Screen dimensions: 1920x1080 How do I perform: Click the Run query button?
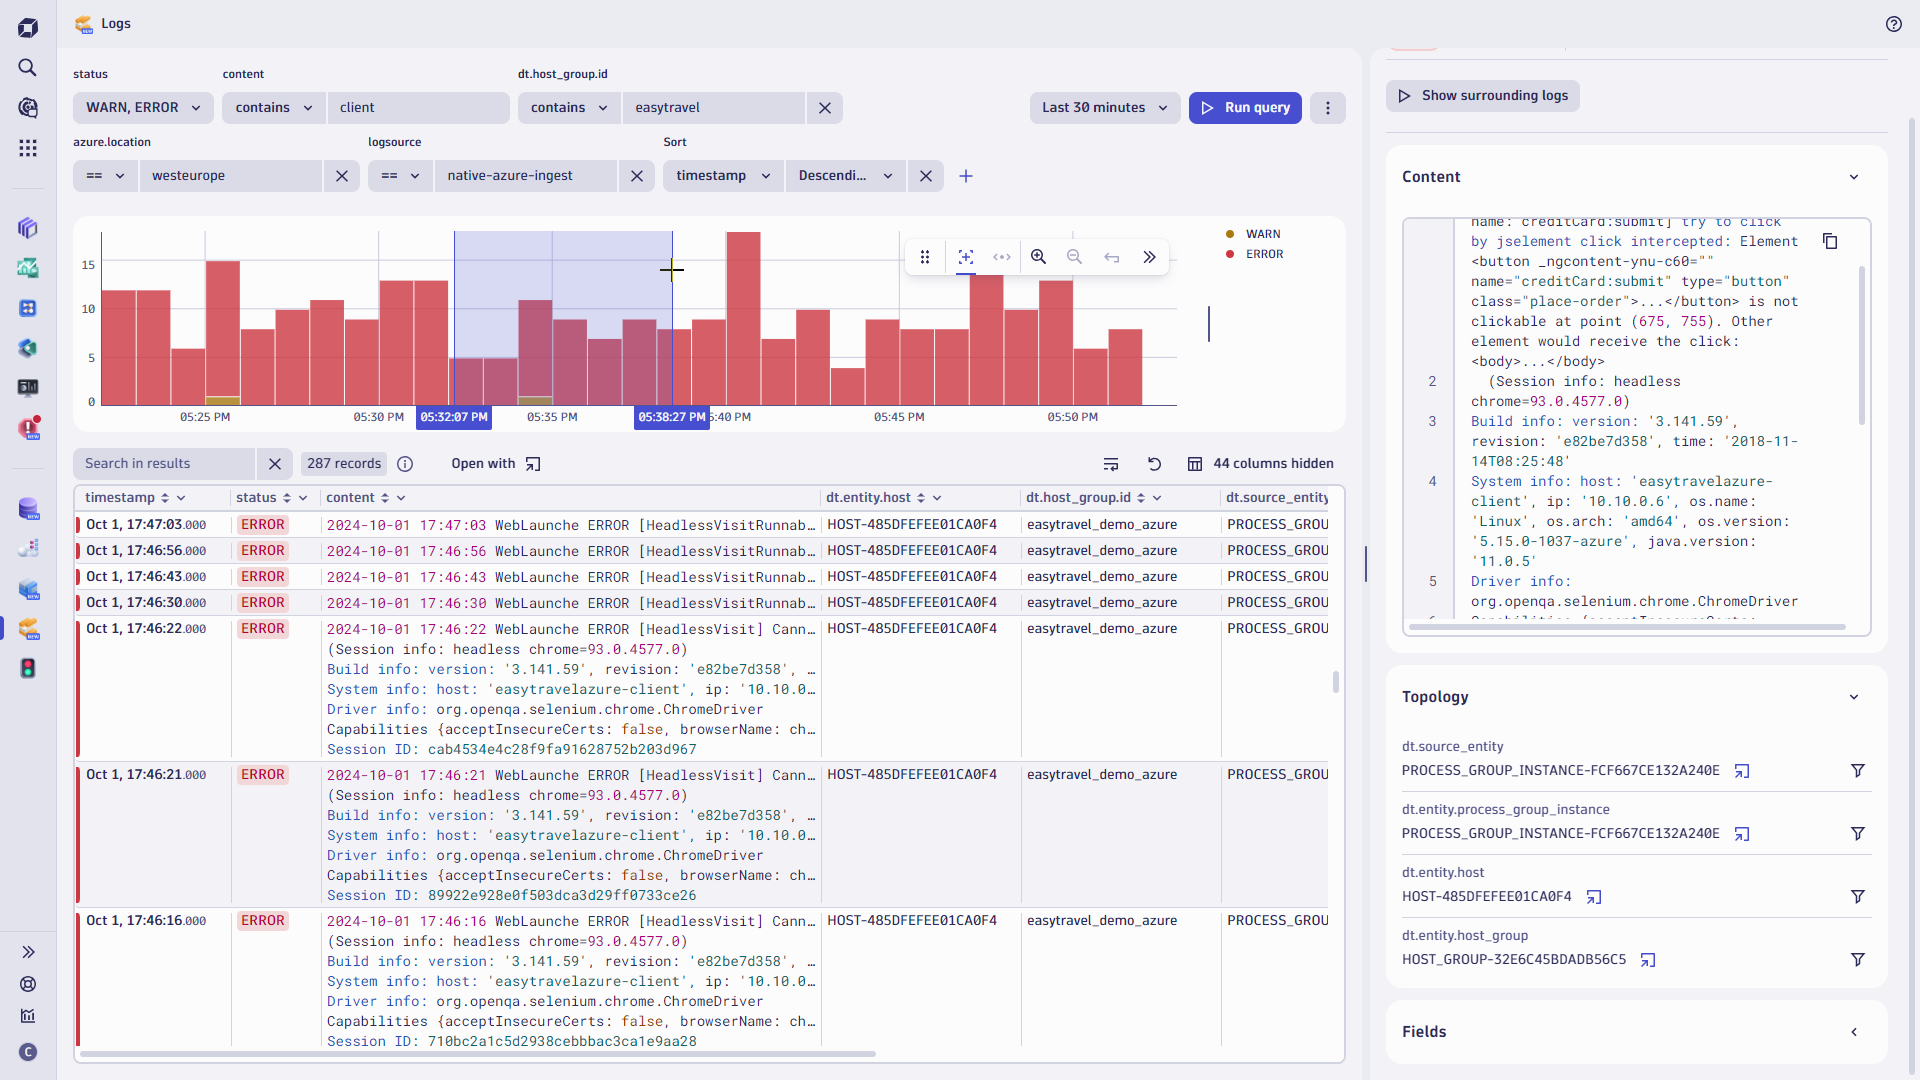[x=1244, y=107]
